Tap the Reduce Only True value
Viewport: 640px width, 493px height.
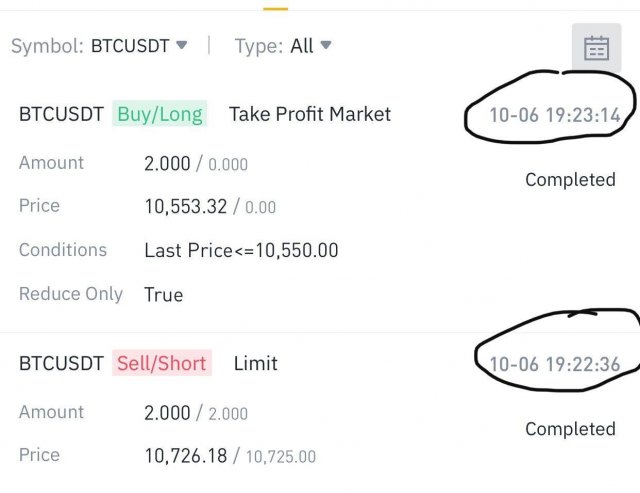[x=163, y=294]
